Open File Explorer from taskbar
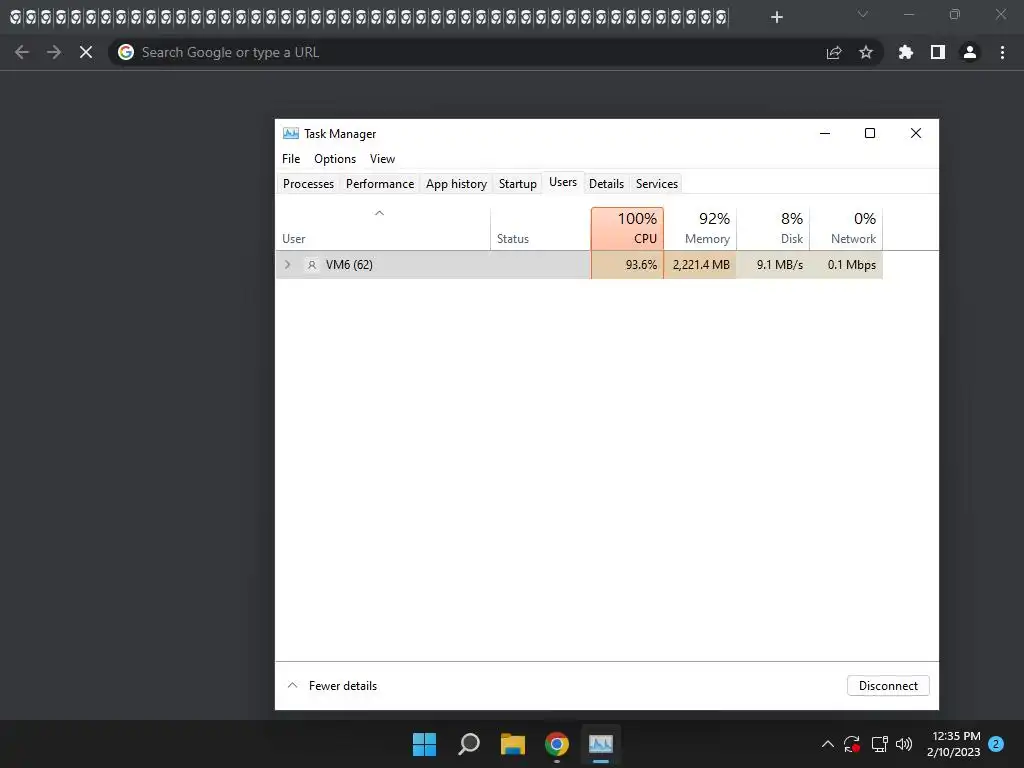 [x=513, y=744]
